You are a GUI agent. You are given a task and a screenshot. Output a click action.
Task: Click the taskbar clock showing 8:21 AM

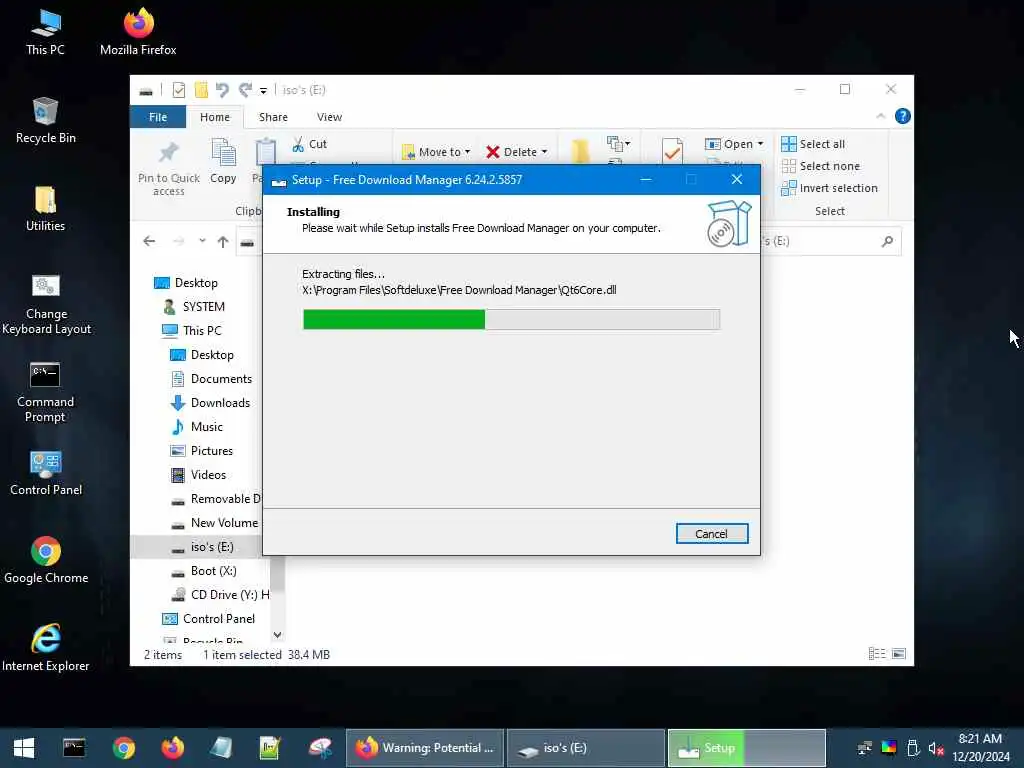pyautogui.click(x=980, y=748)
